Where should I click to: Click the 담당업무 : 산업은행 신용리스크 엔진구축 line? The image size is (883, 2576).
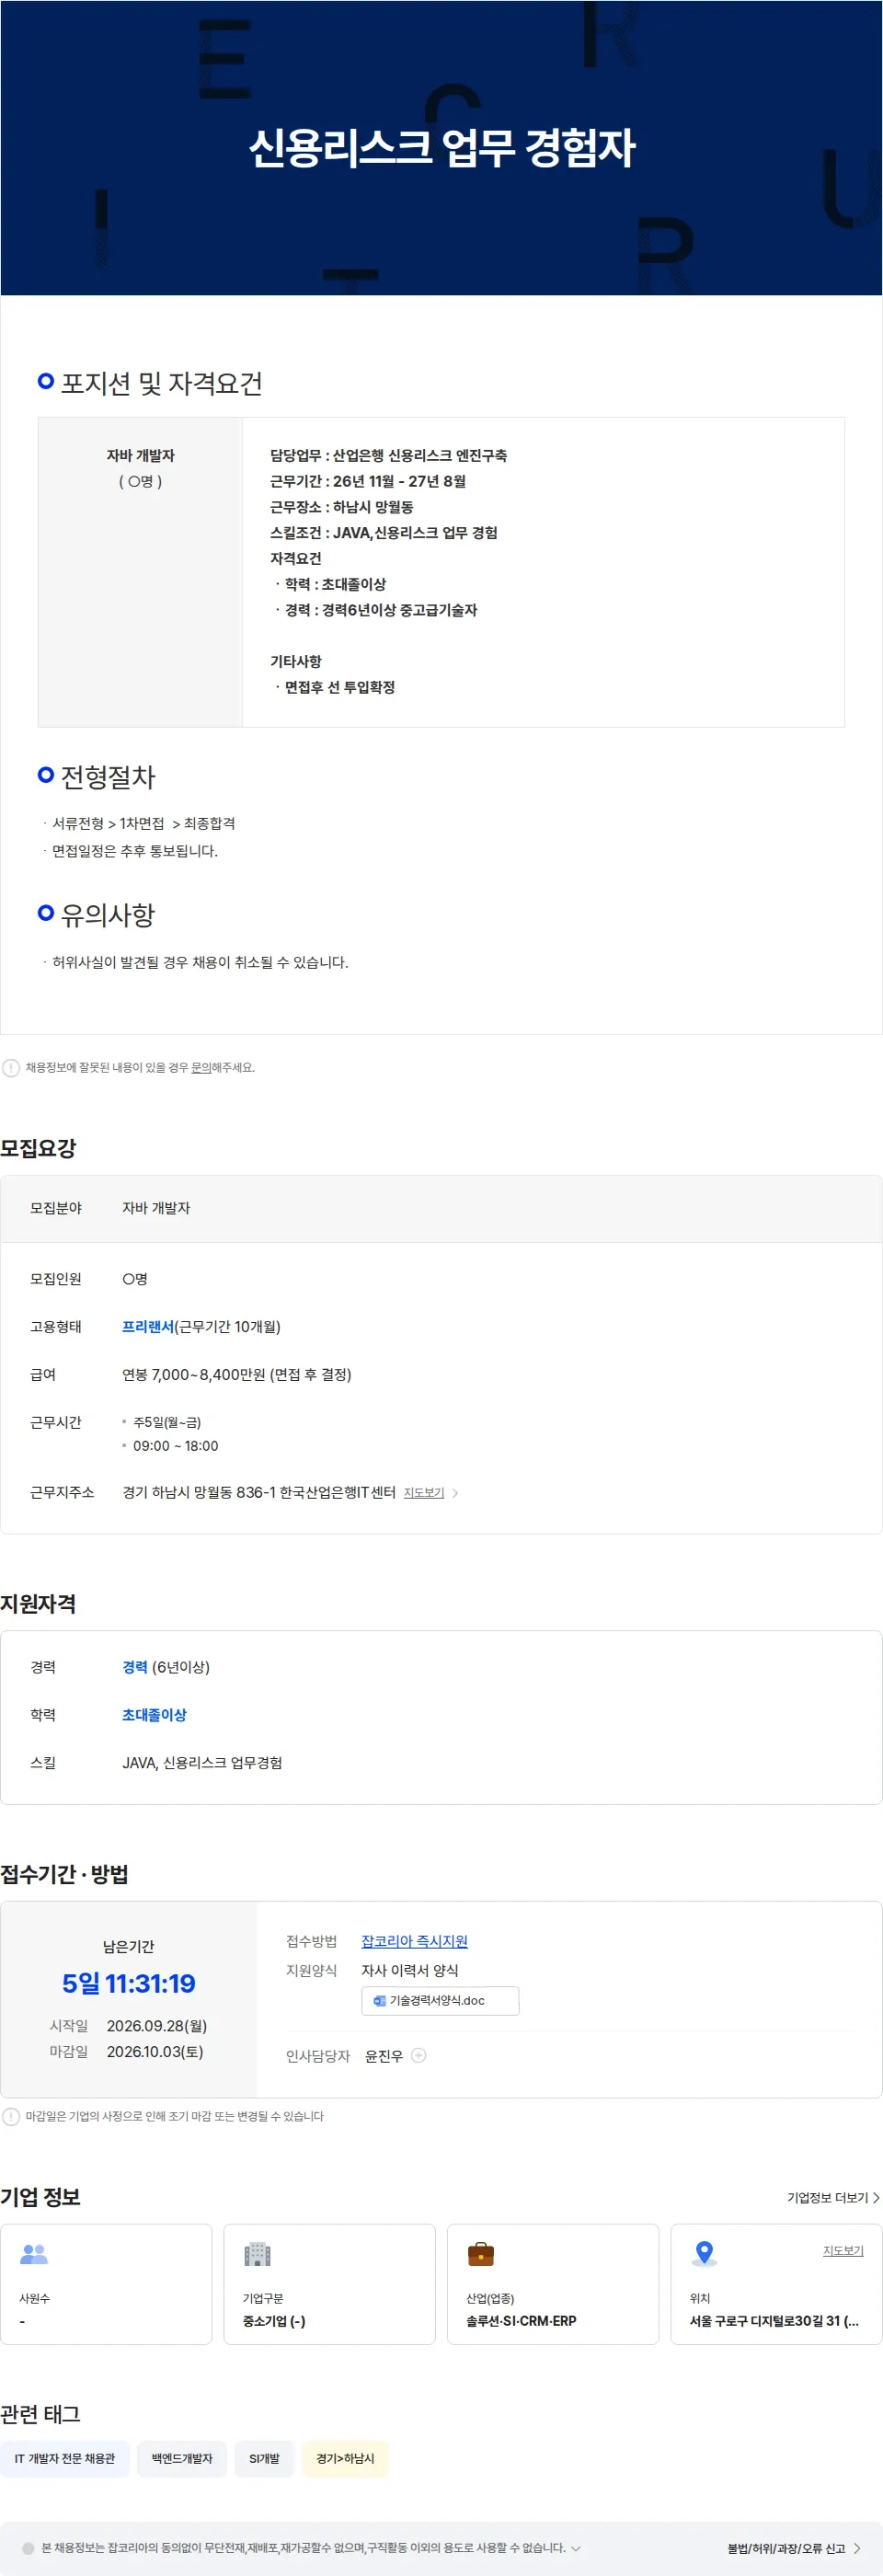pos(388,455)
